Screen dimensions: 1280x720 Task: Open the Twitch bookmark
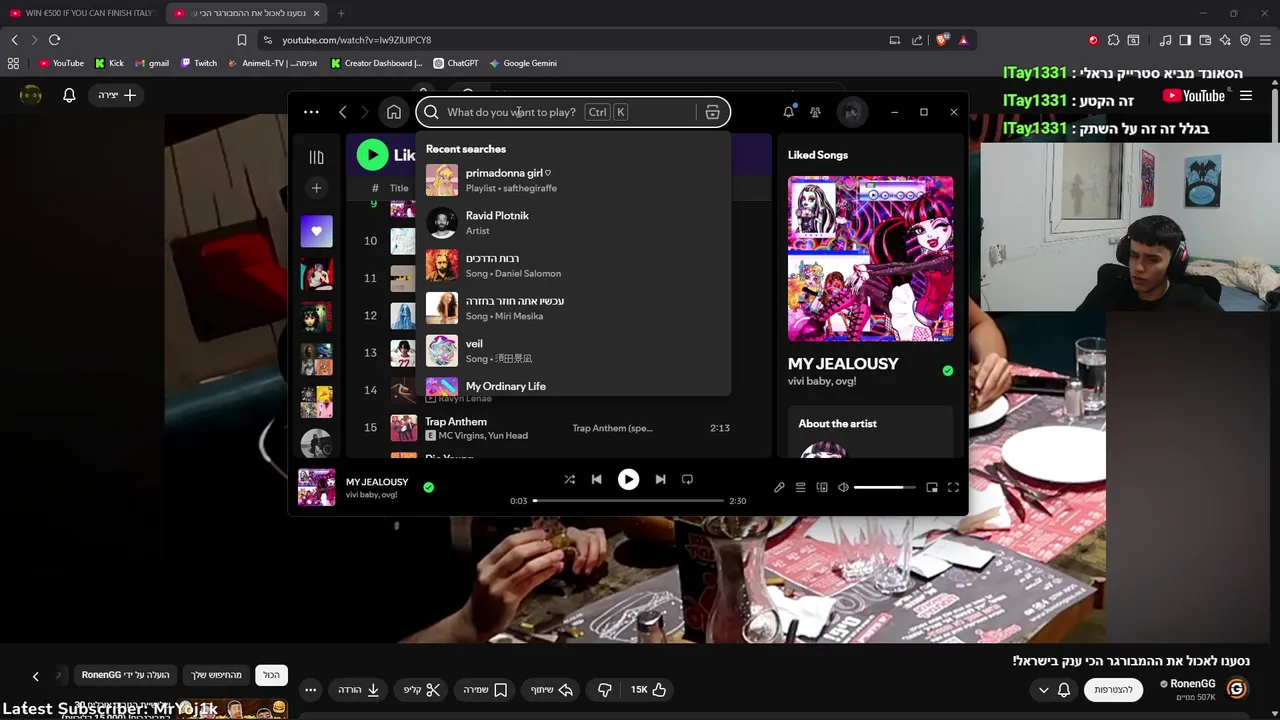pyautogui.click(x=199, y=63)
